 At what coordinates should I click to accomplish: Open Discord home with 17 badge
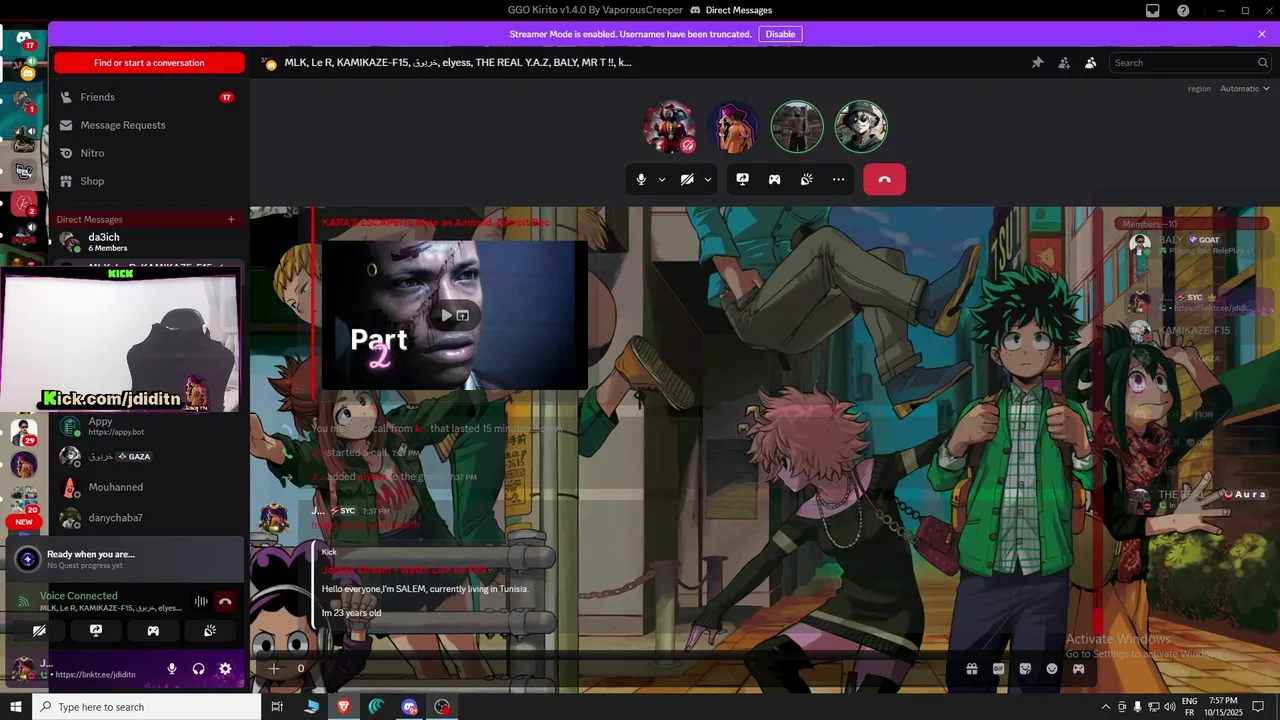pyautogui.click(x=23, y=40)
